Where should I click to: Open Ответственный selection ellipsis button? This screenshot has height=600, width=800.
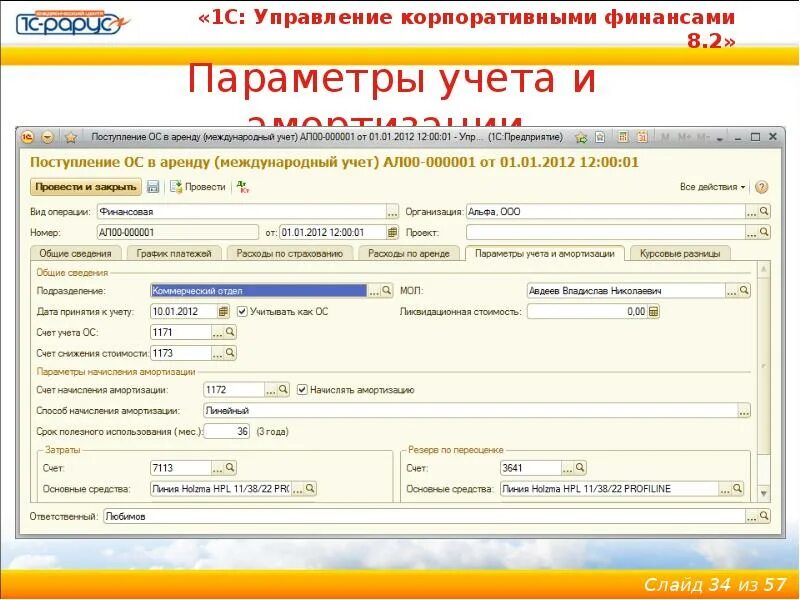click(752, 516)
